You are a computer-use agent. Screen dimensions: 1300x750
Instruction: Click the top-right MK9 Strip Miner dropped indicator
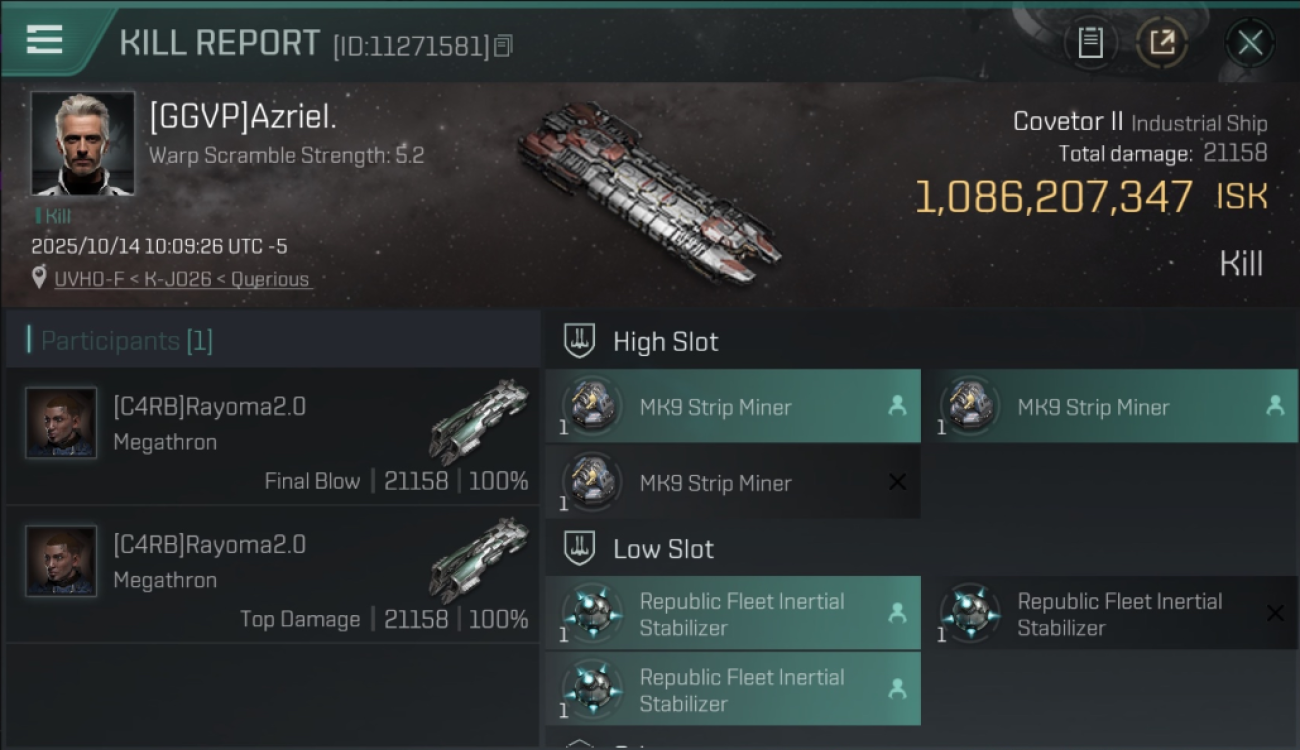1275,405
